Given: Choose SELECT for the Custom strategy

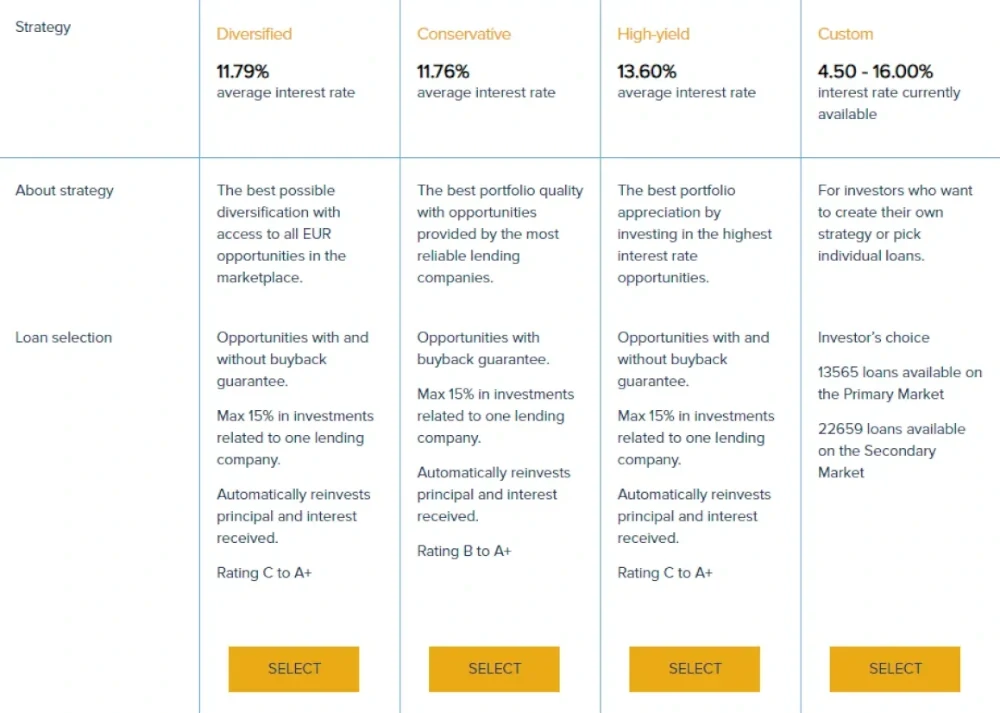Looking at the screenshot, I should 895,669.
